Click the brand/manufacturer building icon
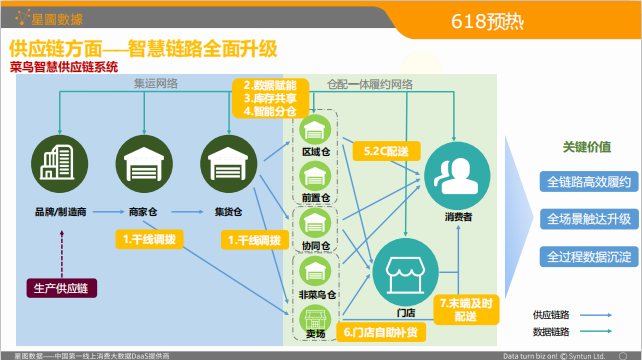The height and width of the screenshot is (360, 642). point(60,164)
